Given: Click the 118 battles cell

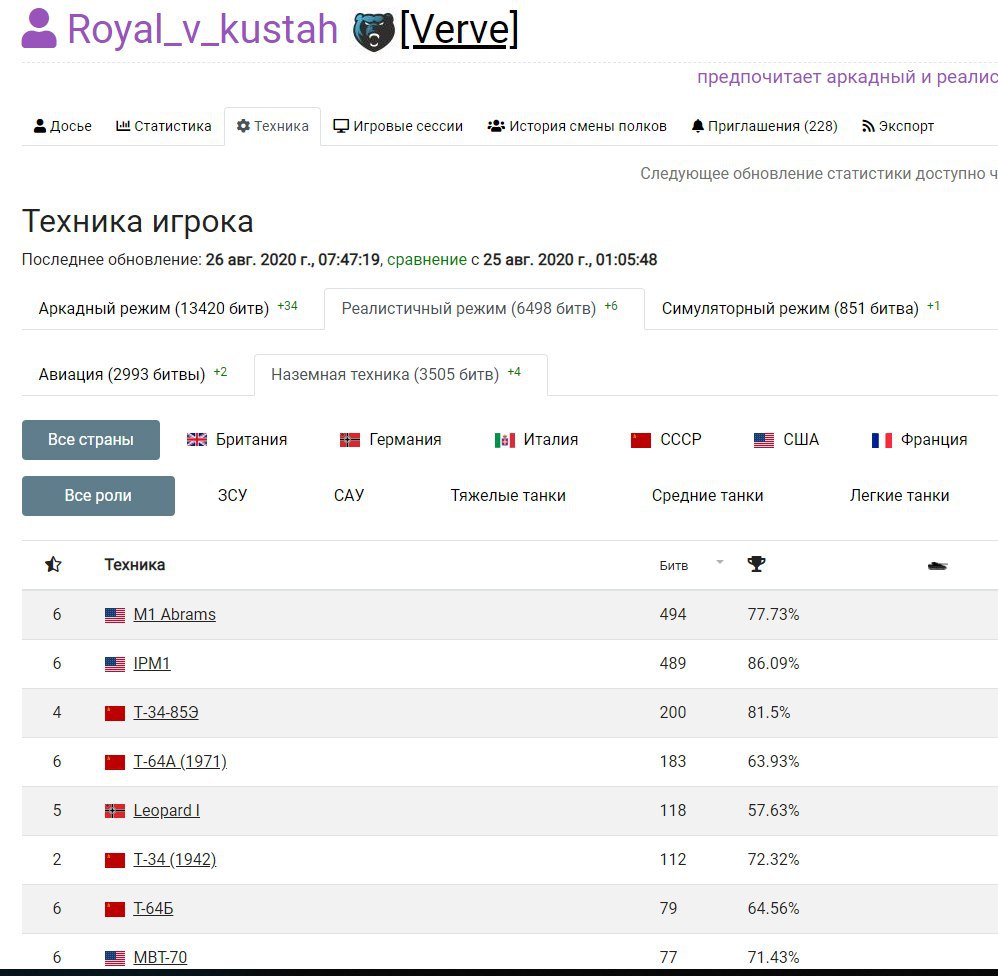Looking at the screenshot, I should tap(673, 810).
